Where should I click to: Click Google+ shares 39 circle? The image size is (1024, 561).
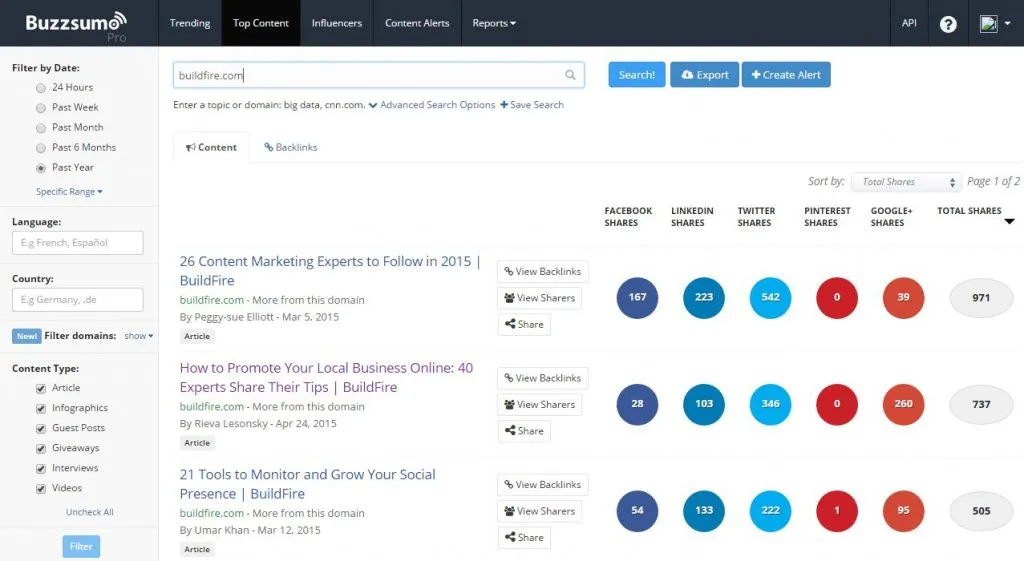[x=903, y=298]
